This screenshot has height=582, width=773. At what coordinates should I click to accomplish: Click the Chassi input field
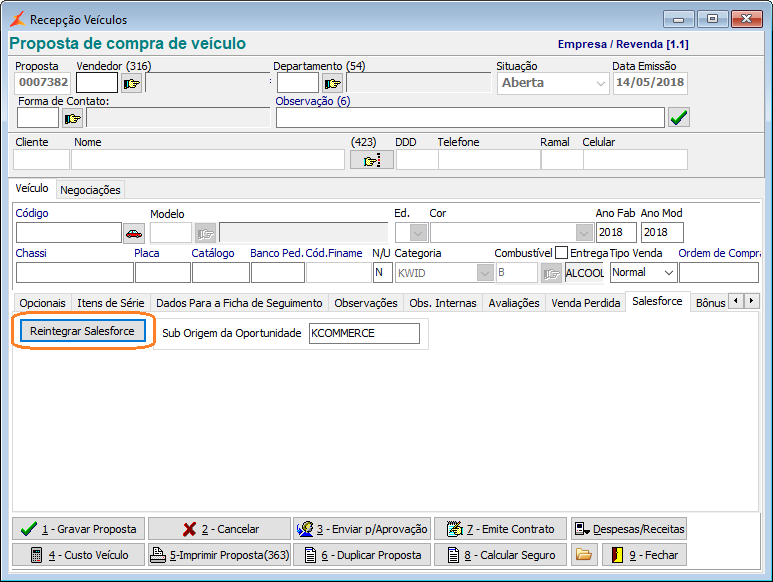point(75,273)
